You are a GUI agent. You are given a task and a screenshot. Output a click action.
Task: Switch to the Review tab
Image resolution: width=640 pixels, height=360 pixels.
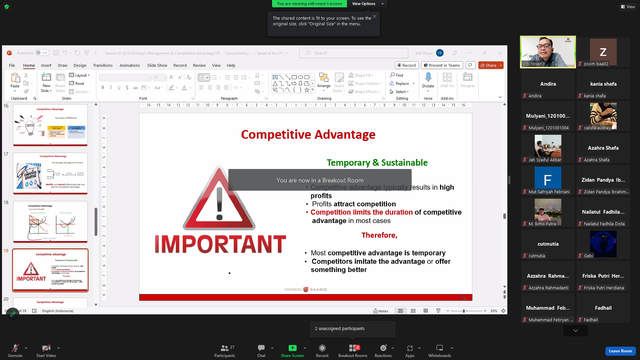point(199,65)
